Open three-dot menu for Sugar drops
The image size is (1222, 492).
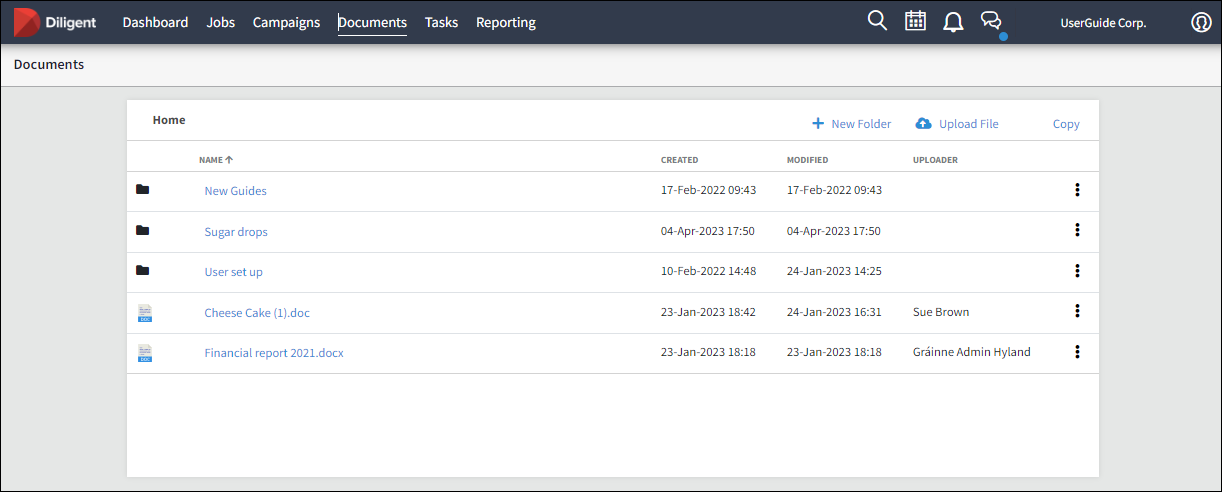point(1077,230)
